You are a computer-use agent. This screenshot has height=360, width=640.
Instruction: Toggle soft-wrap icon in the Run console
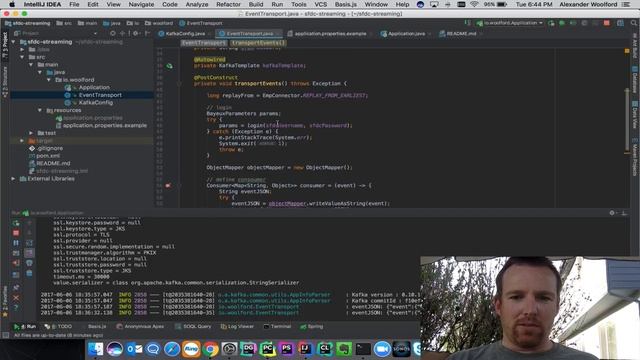point(29,243)
